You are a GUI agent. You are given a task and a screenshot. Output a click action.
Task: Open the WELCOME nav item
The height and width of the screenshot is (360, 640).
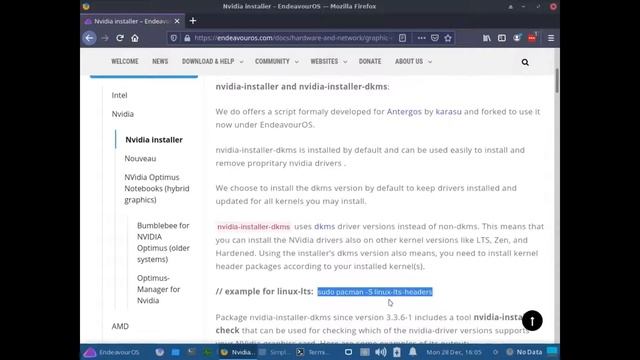point(125,61)
